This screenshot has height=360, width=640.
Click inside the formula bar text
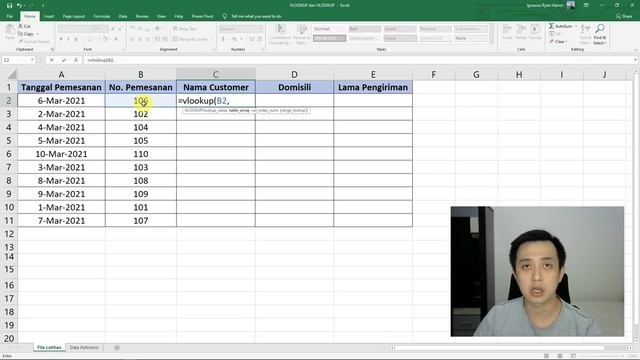pyautogui.click(x=101, y=60)
